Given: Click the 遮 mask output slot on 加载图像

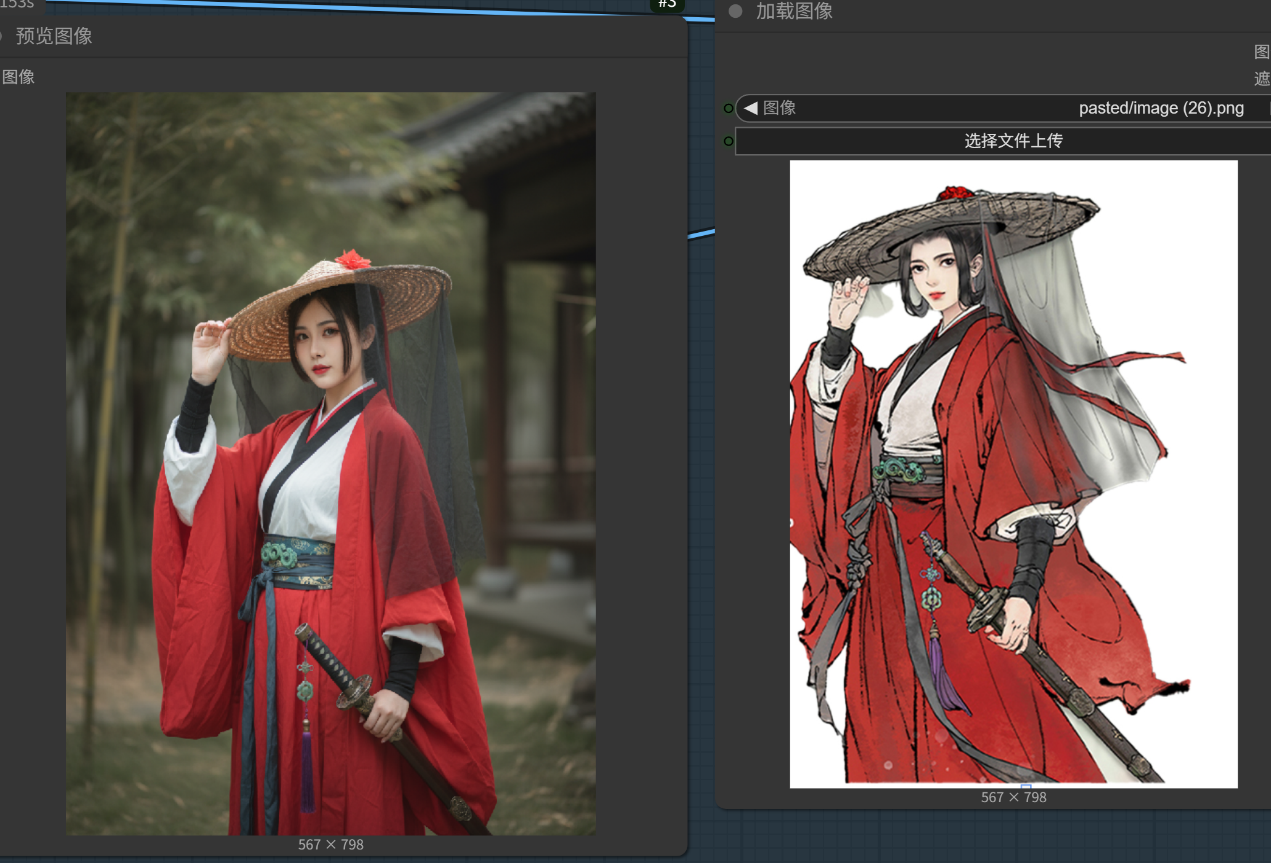Looking at the screenshot, I should pyautogui.click(x=1262, y=78).
